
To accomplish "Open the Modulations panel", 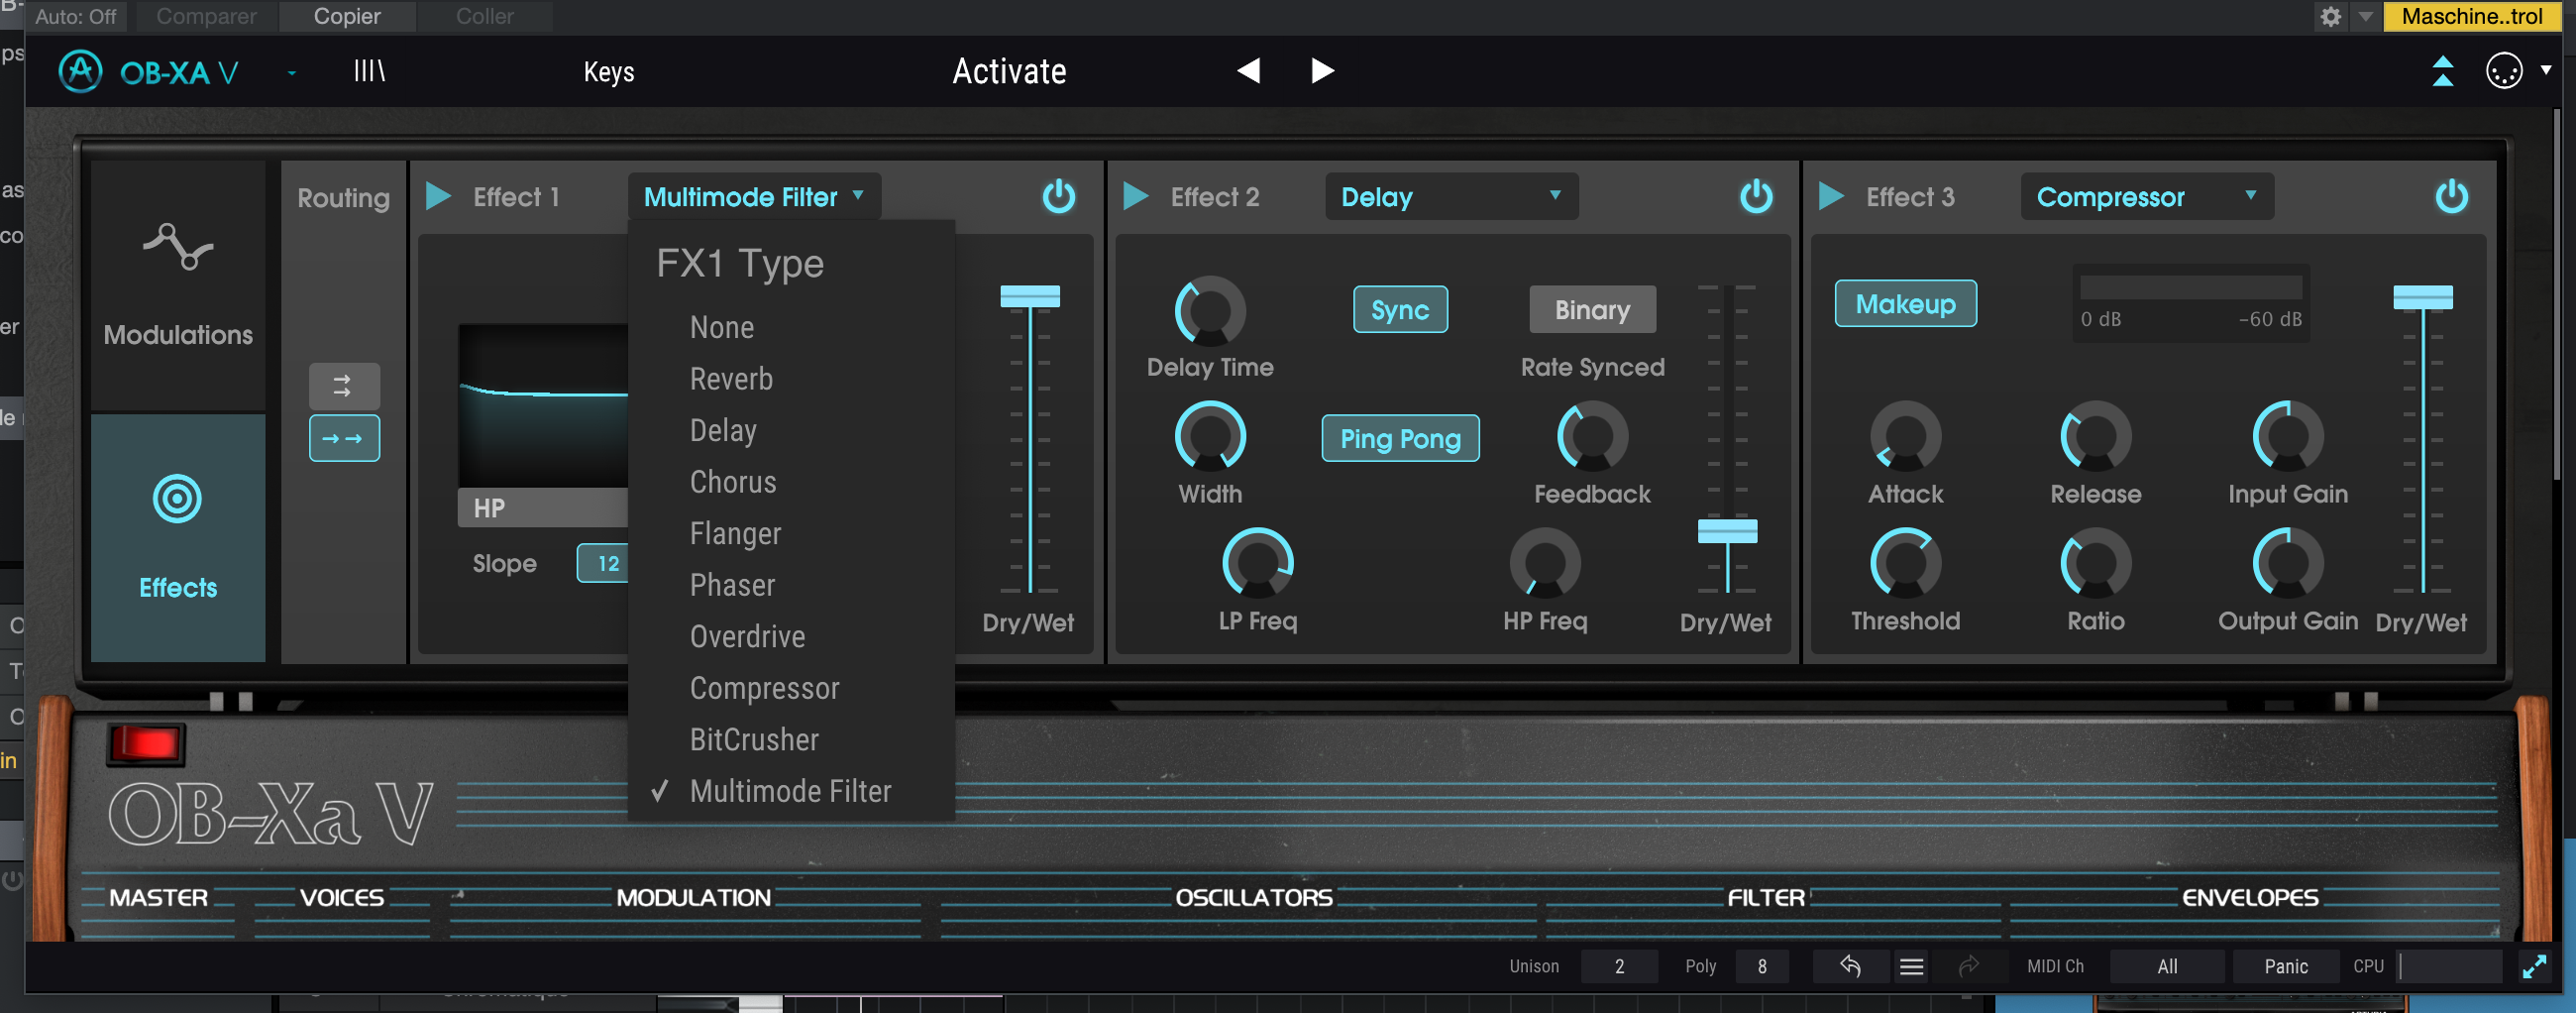I will 178,285.
